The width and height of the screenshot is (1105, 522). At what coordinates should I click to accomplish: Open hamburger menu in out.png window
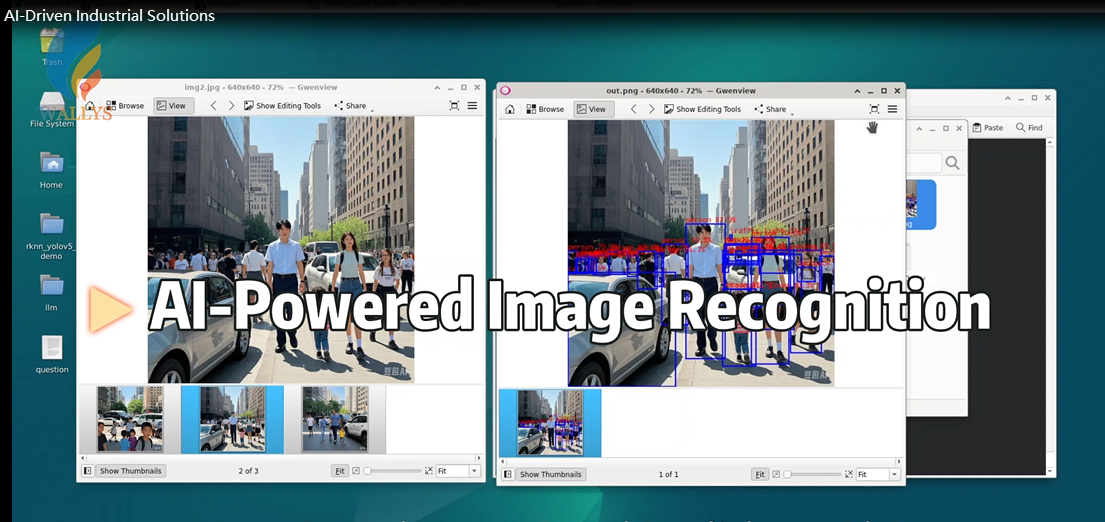click(892, 109)
